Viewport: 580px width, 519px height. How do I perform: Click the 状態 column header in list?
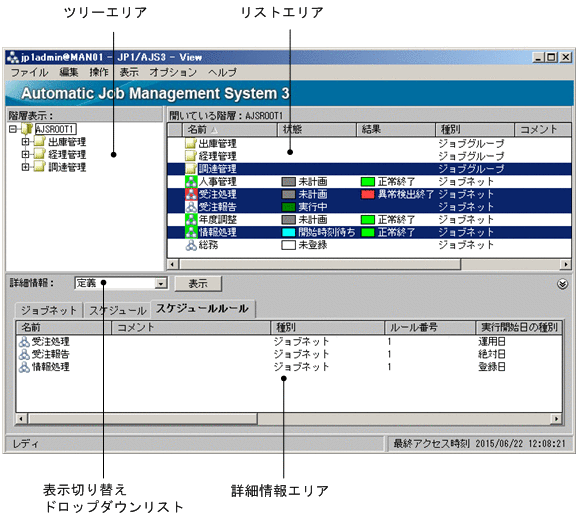click(x=317, y=129)
